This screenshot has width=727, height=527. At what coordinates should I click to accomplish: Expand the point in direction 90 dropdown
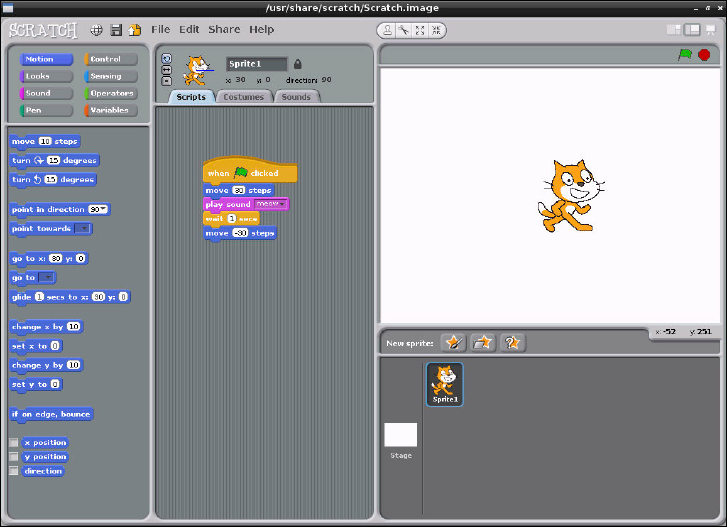105,210
